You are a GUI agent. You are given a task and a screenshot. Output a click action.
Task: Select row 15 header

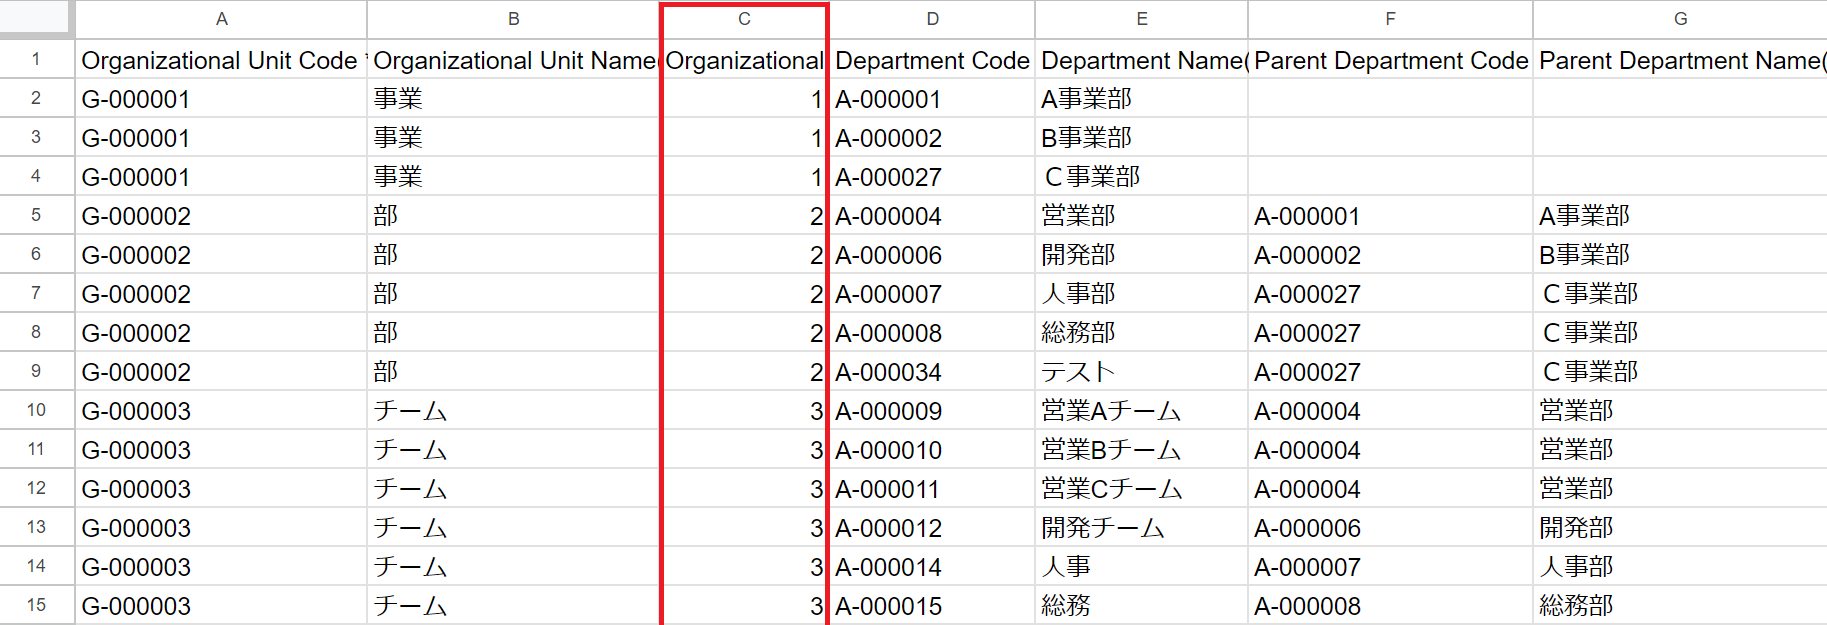[x=36, y=605]
